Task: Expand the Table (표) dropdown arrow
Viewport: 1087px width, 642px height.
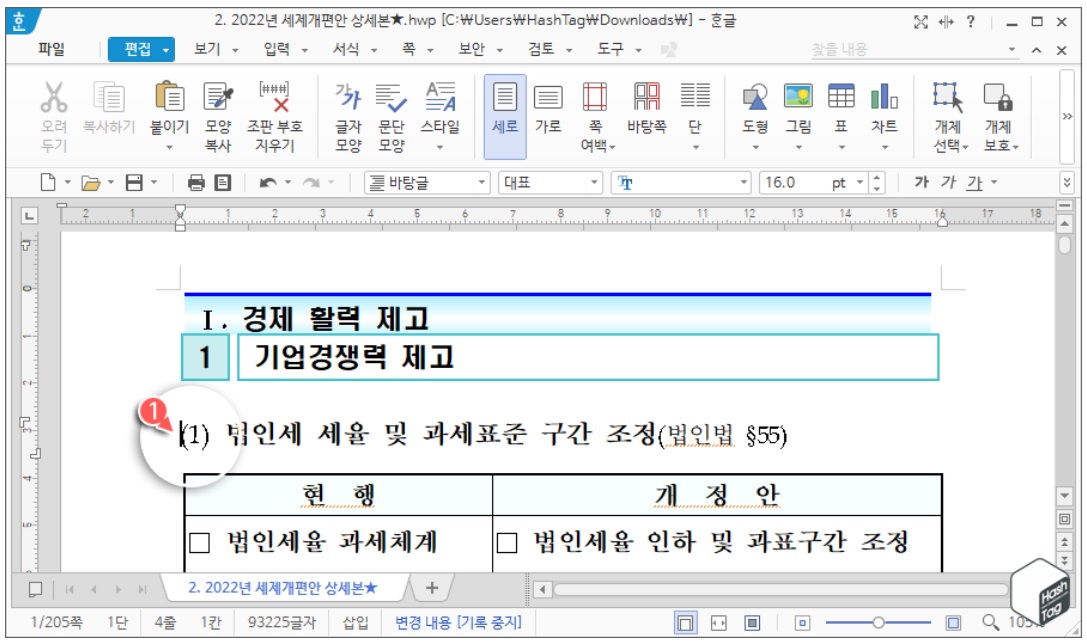Action: pos(841,147)
